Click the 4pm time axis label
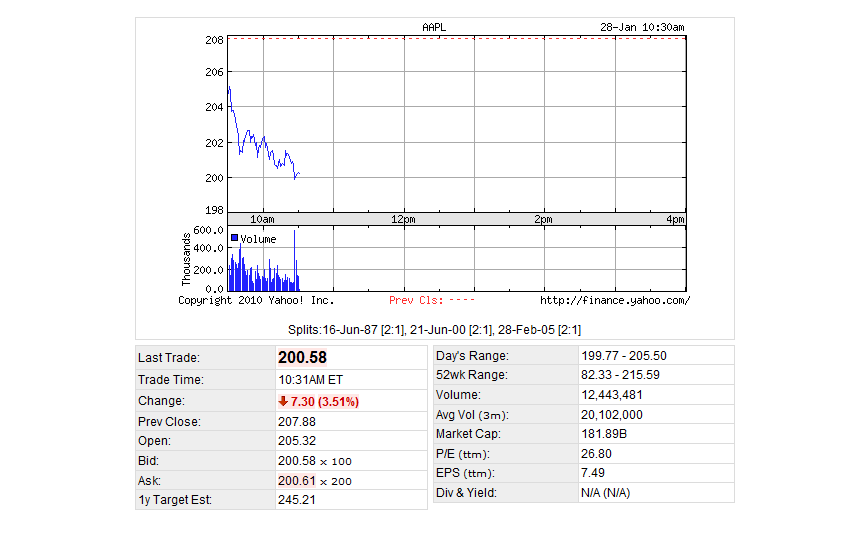 [x=675, y=219]
